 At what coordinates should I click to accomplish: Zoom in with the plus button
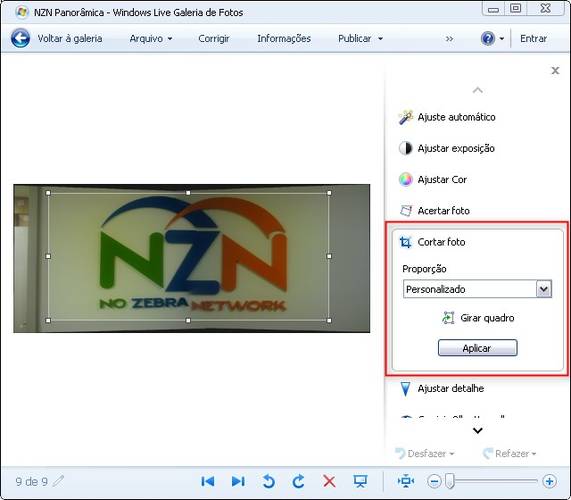tap(550, 481)
